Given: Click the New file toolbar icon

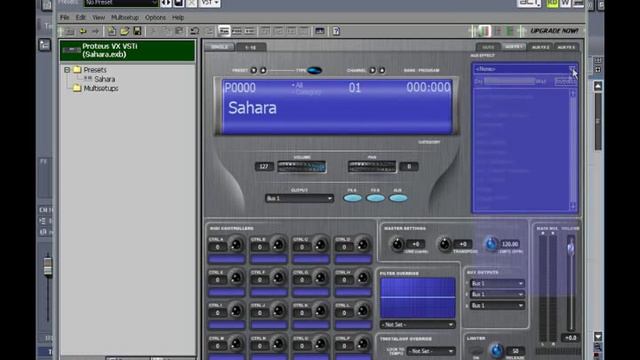Looking at the screenshot, I should pyautogui.click(x=111, y=31).
